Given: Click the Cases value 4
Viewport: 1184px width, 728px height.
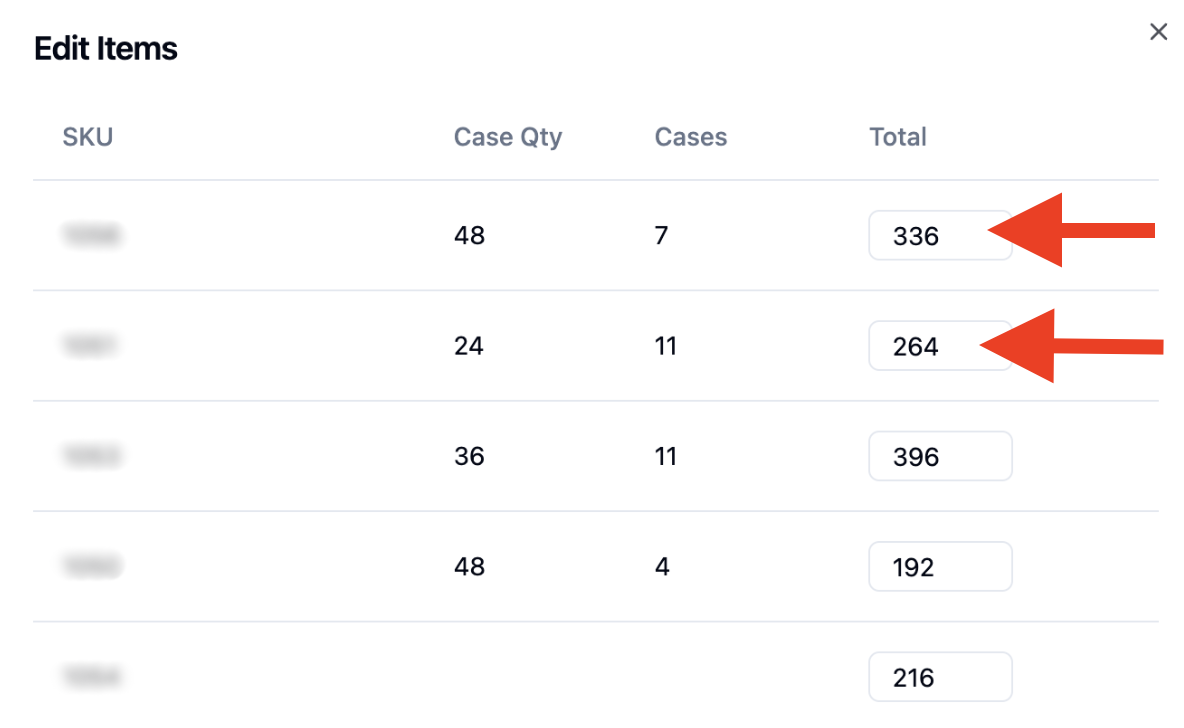Looking at the screenshot, I should (x=662, y=566).
